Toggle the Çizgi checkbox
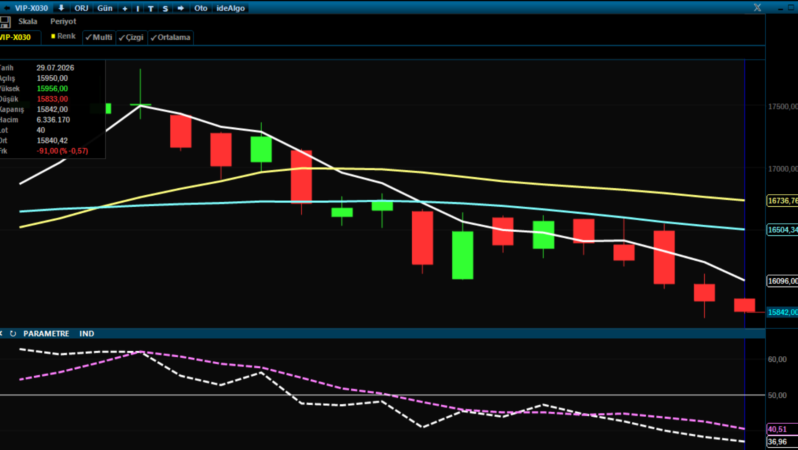 [x=131, y=37]
